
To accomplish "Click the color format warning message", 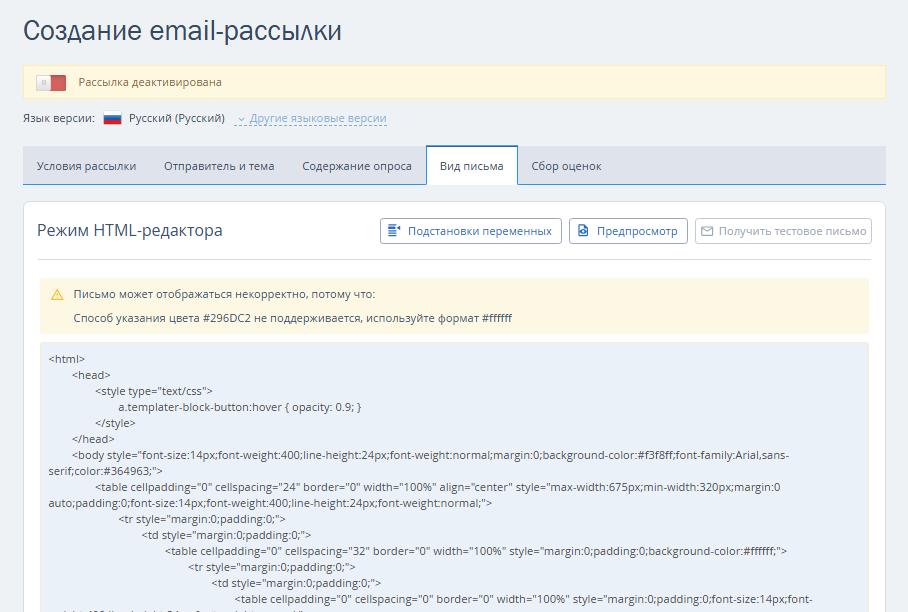I will [x=293, y=318].
